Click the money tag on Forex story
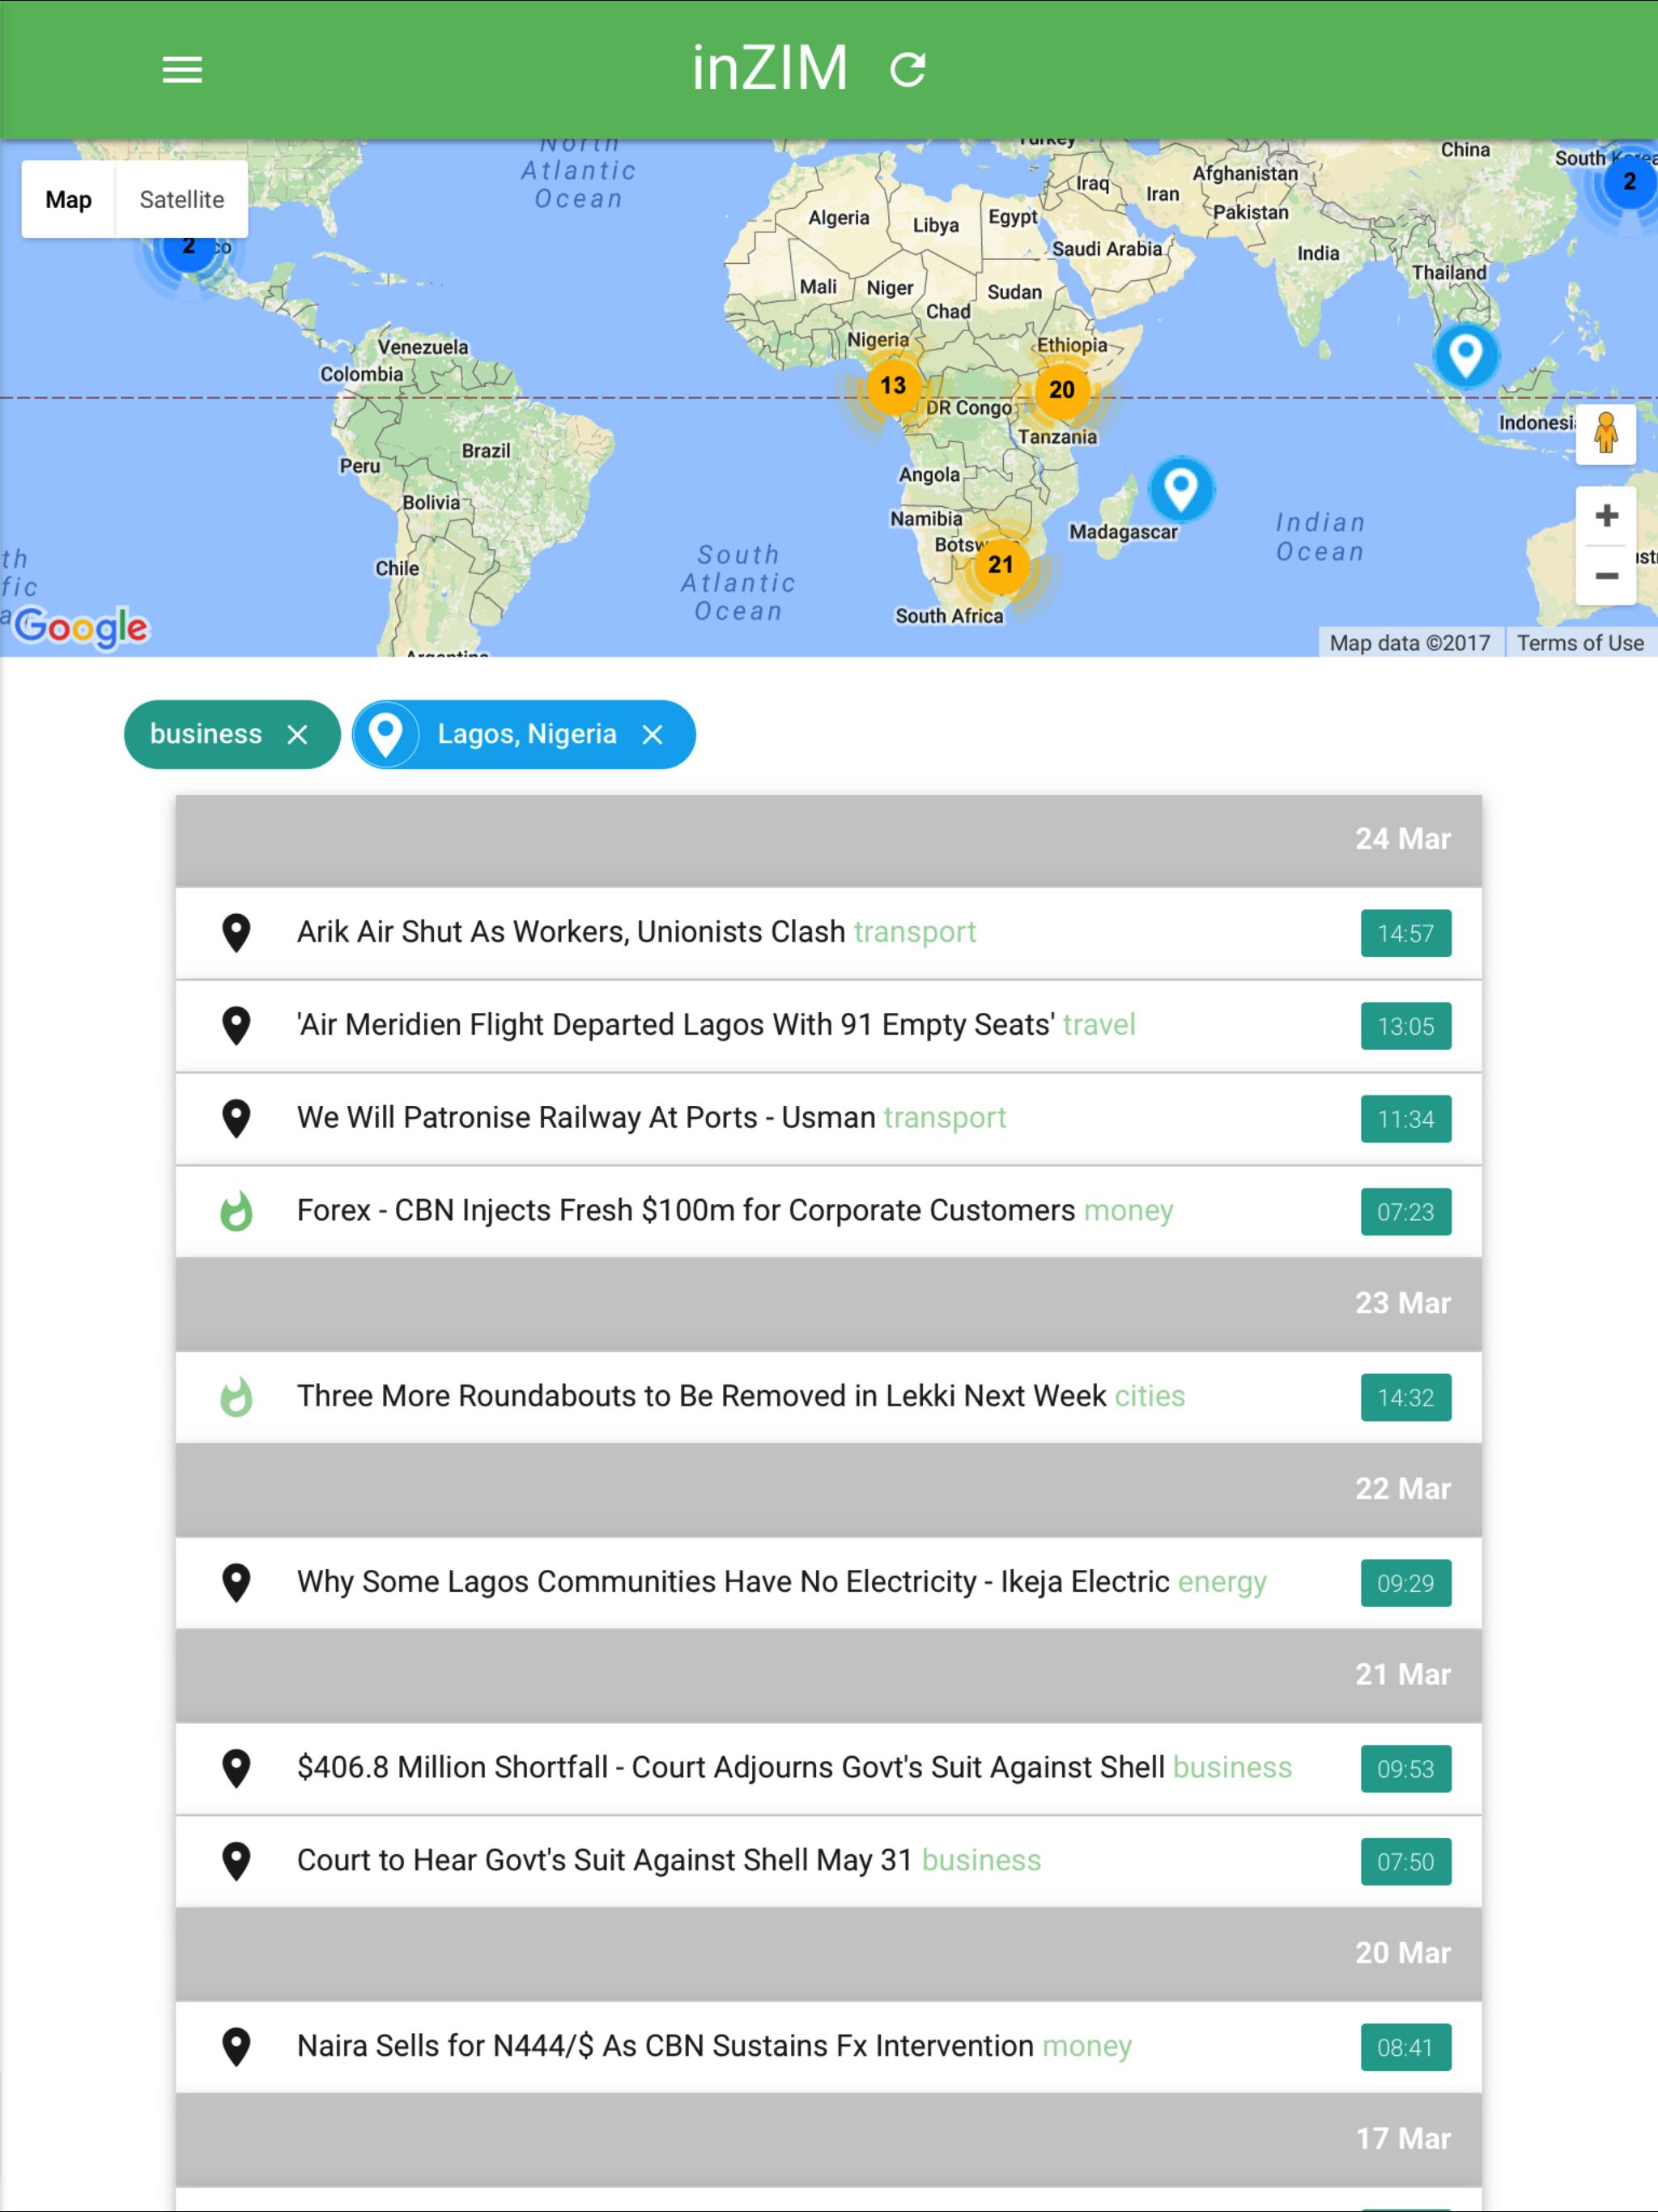 (1129, 1211)
